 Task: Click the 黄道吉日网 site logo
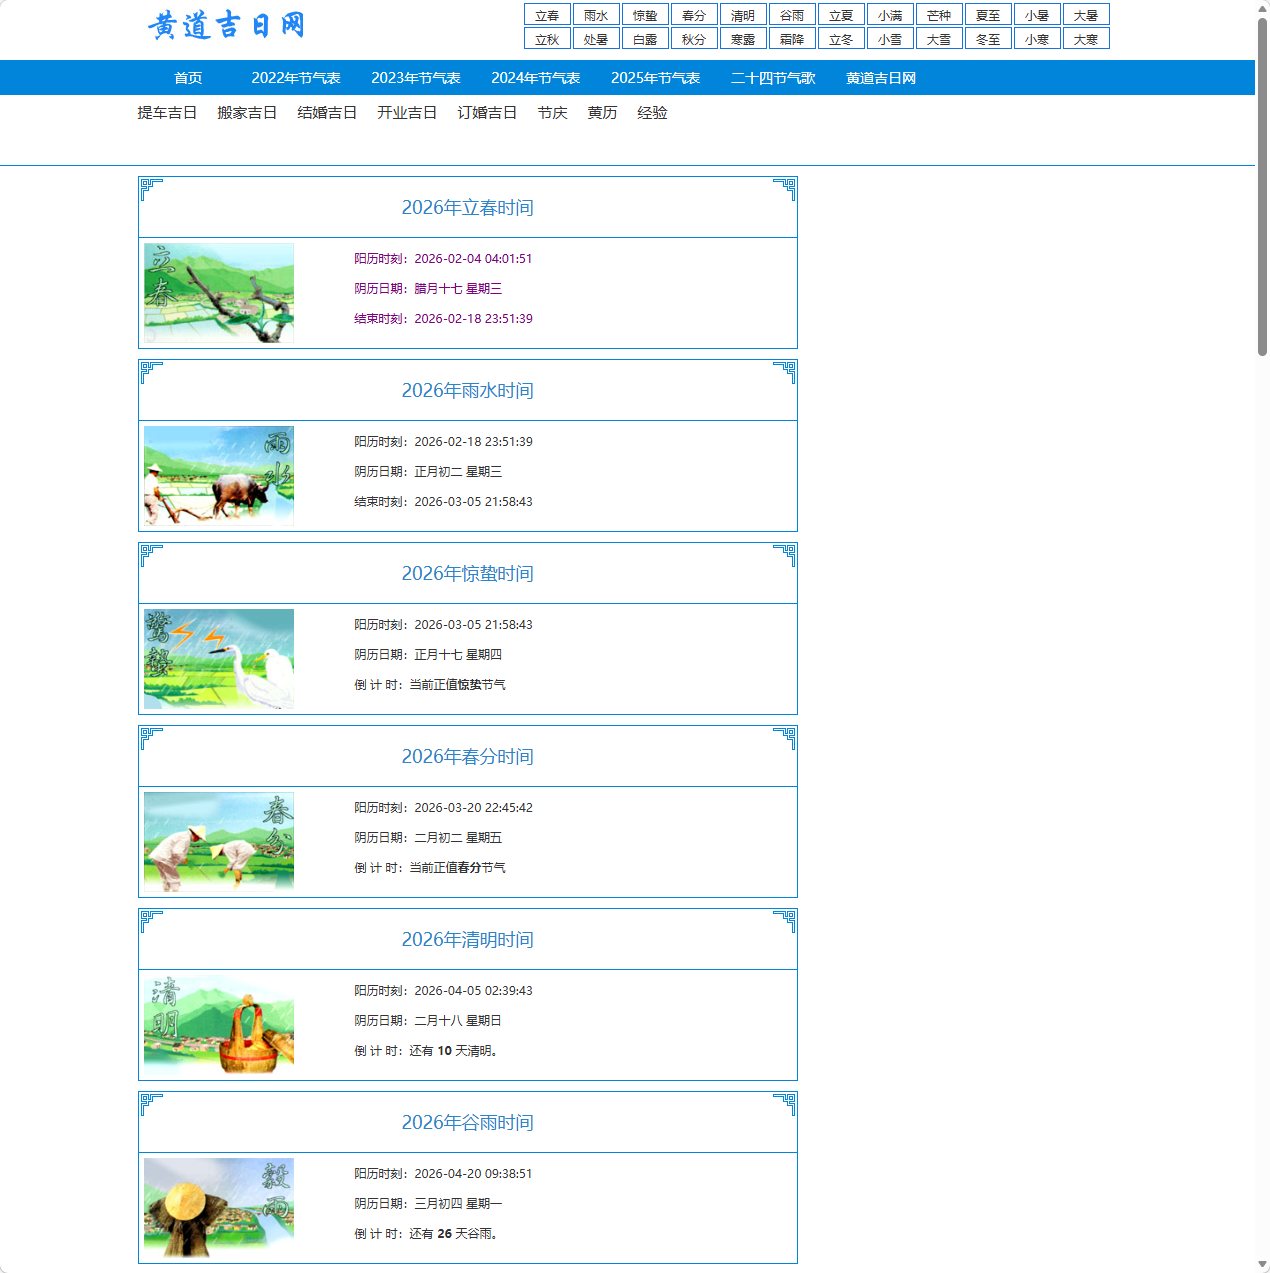pyautogui.click(x=226, y=25)
